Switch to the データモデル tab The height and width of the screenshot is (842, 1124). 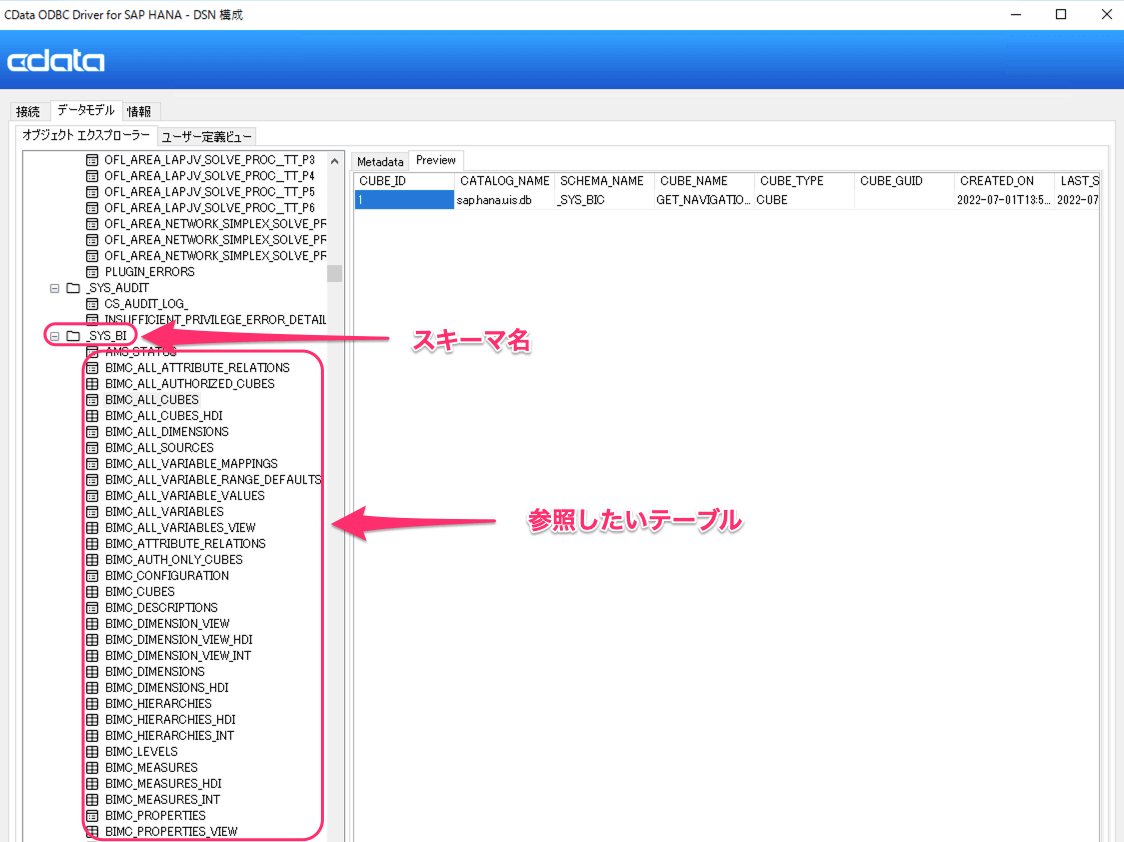[85, 110]
